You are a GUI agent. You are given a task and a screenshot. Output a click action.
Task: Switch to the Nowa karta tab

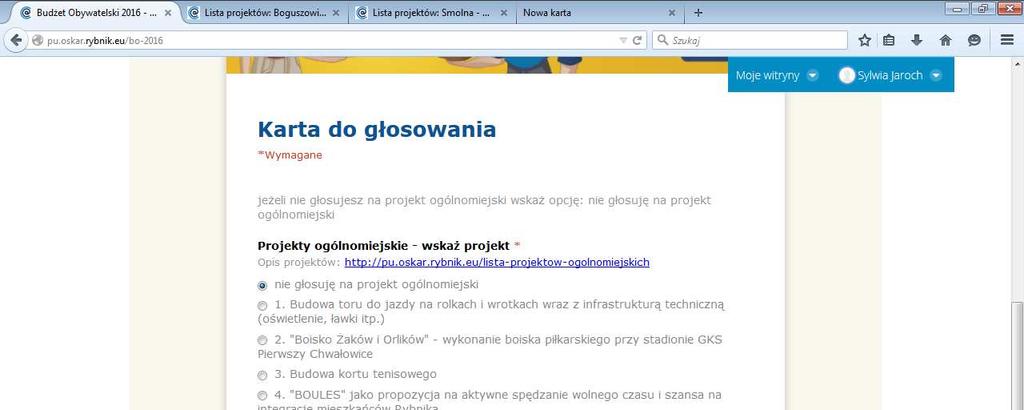(x=599, y=12)
